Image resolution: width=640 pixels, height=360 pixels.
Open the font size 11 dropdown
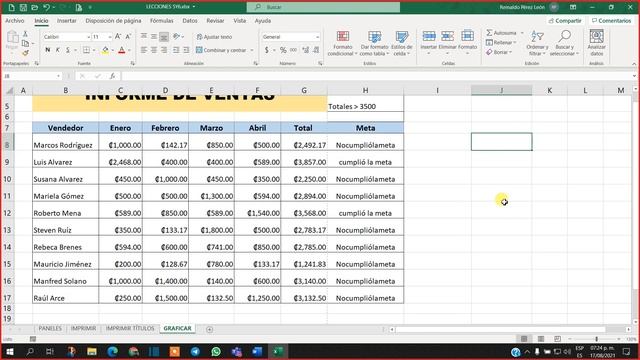109,37
